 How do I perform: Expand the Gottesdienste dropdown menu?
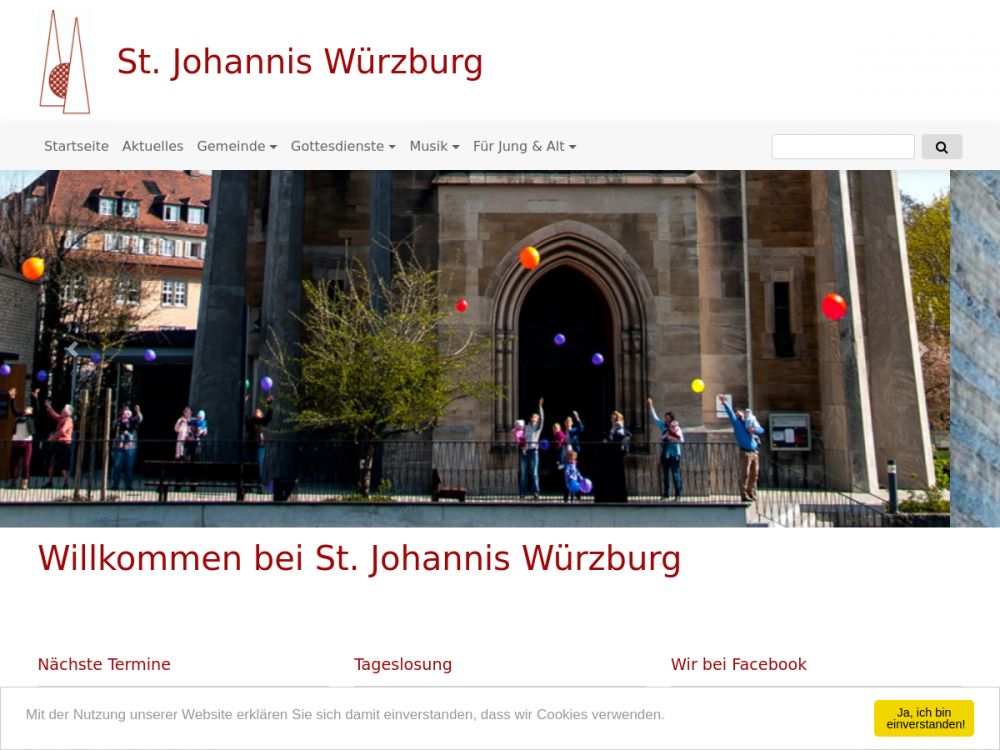pos(342,146)
